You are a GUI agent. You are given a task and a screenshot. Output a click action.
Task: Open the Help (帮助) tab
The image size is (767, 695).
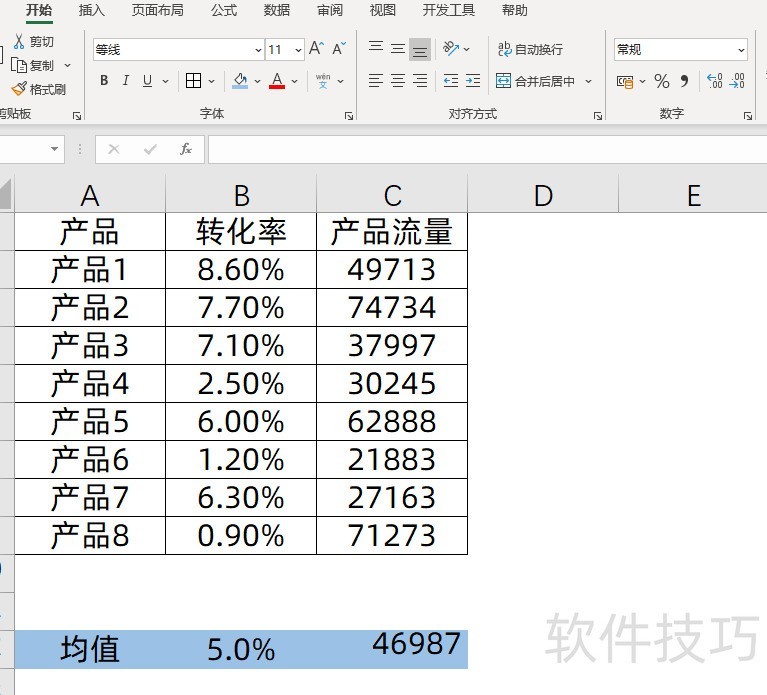coord(515,10)
